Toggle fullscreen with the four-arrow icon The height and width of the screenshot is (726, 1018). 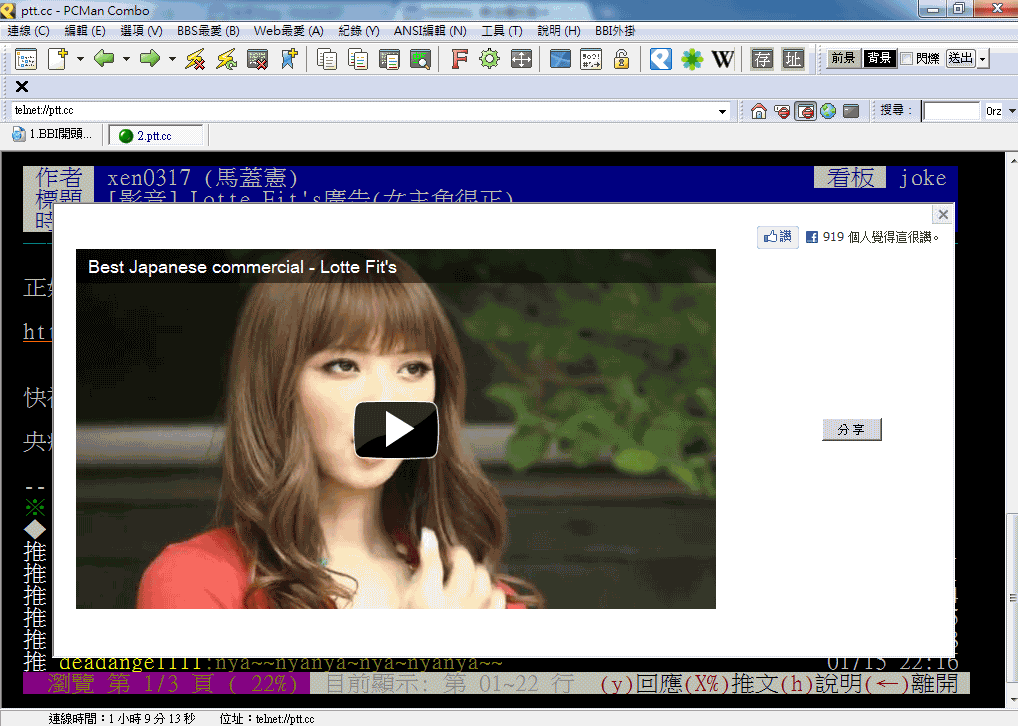pyautogui.click(x=521, y=59)
